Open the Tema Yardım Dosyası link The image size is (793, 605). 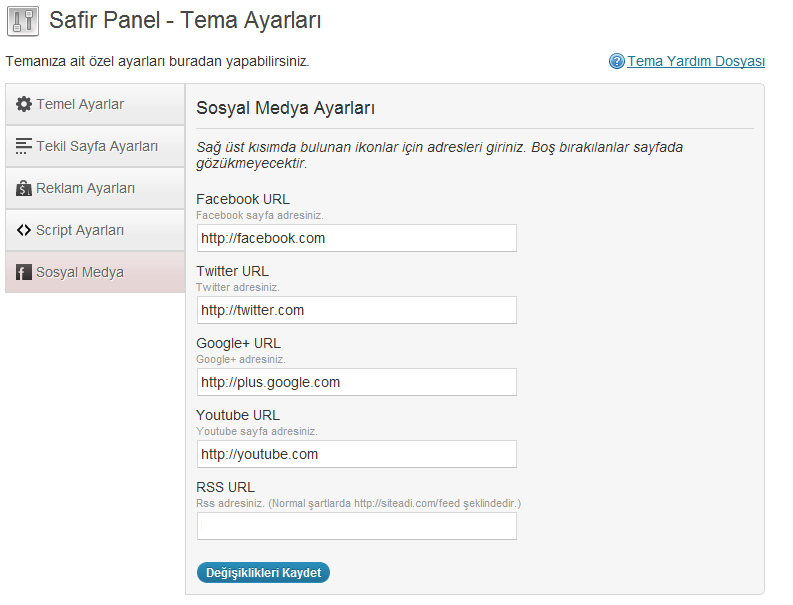pos(695,61)
